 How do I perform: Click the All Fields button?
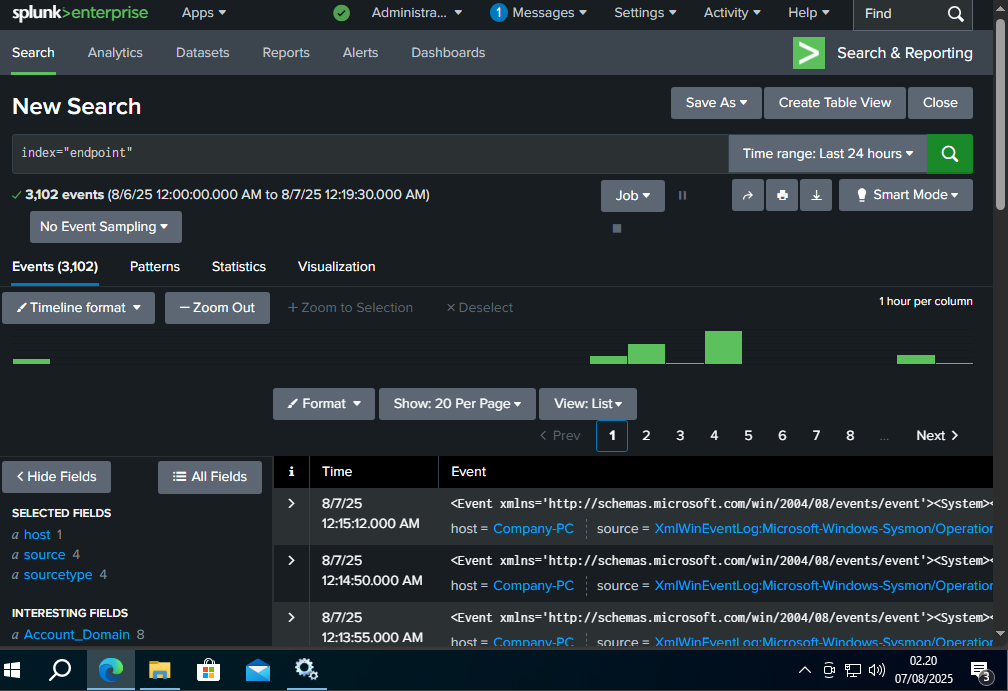click(x=210, y=477)
